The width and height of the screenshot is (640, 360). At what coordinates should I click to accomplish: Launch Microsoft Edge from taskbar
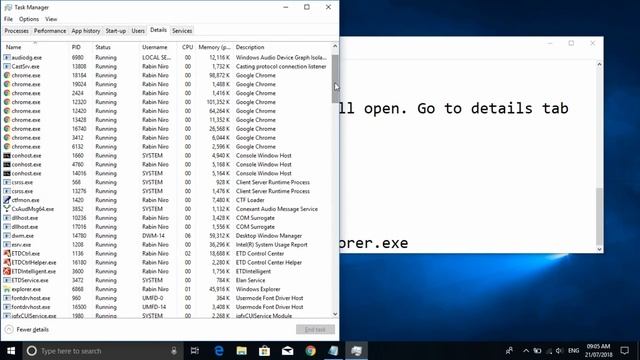219,351
